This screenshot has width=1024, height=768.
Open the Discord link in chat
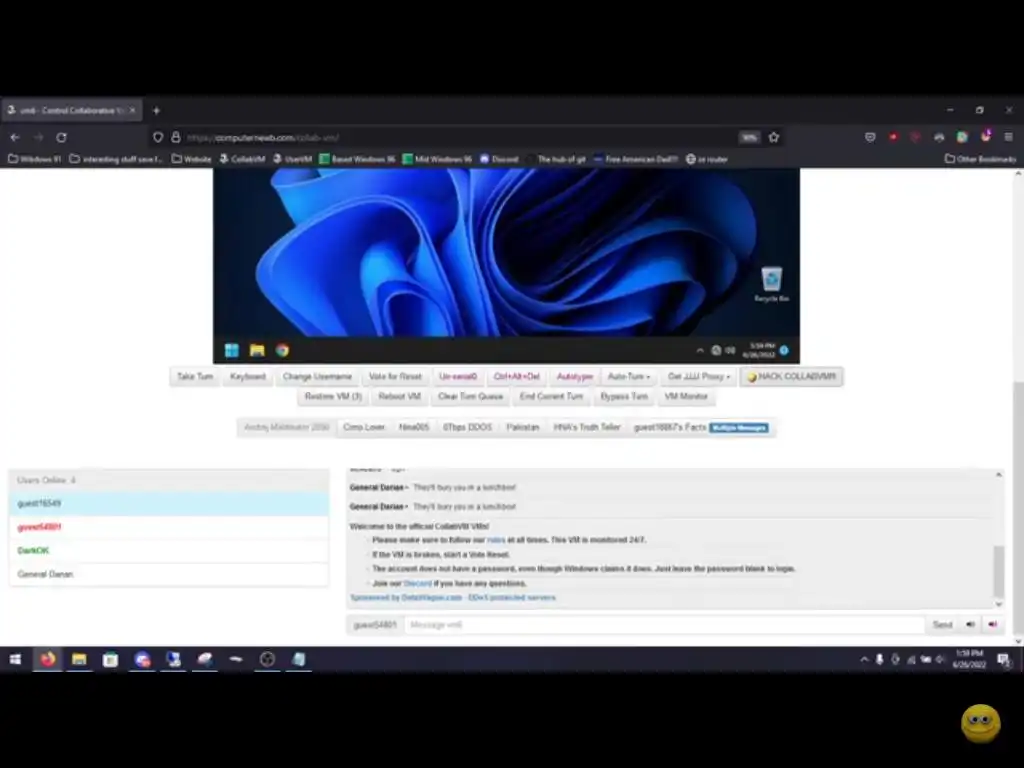coord(417,583)
